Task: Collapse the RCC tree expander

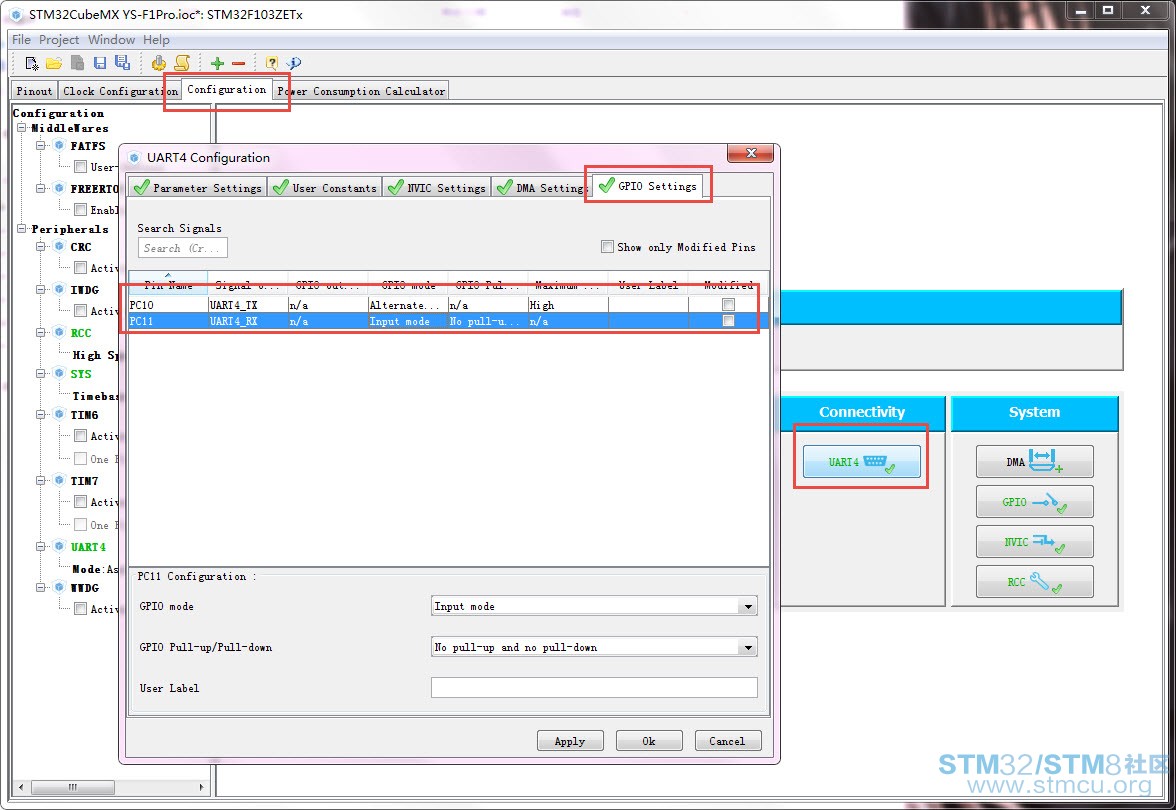Action: tap(40, 332)
